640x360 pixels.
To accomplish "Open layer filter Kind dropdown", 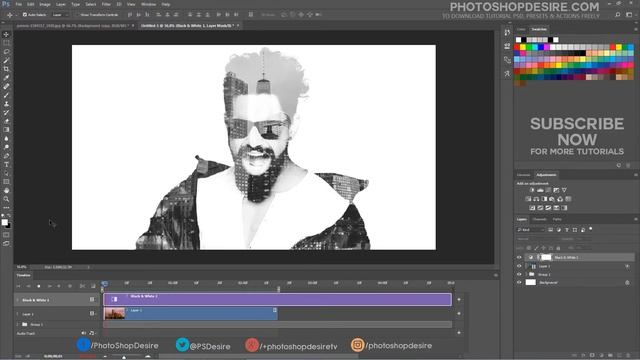I will pyautogui.click(x=531, y=230).
